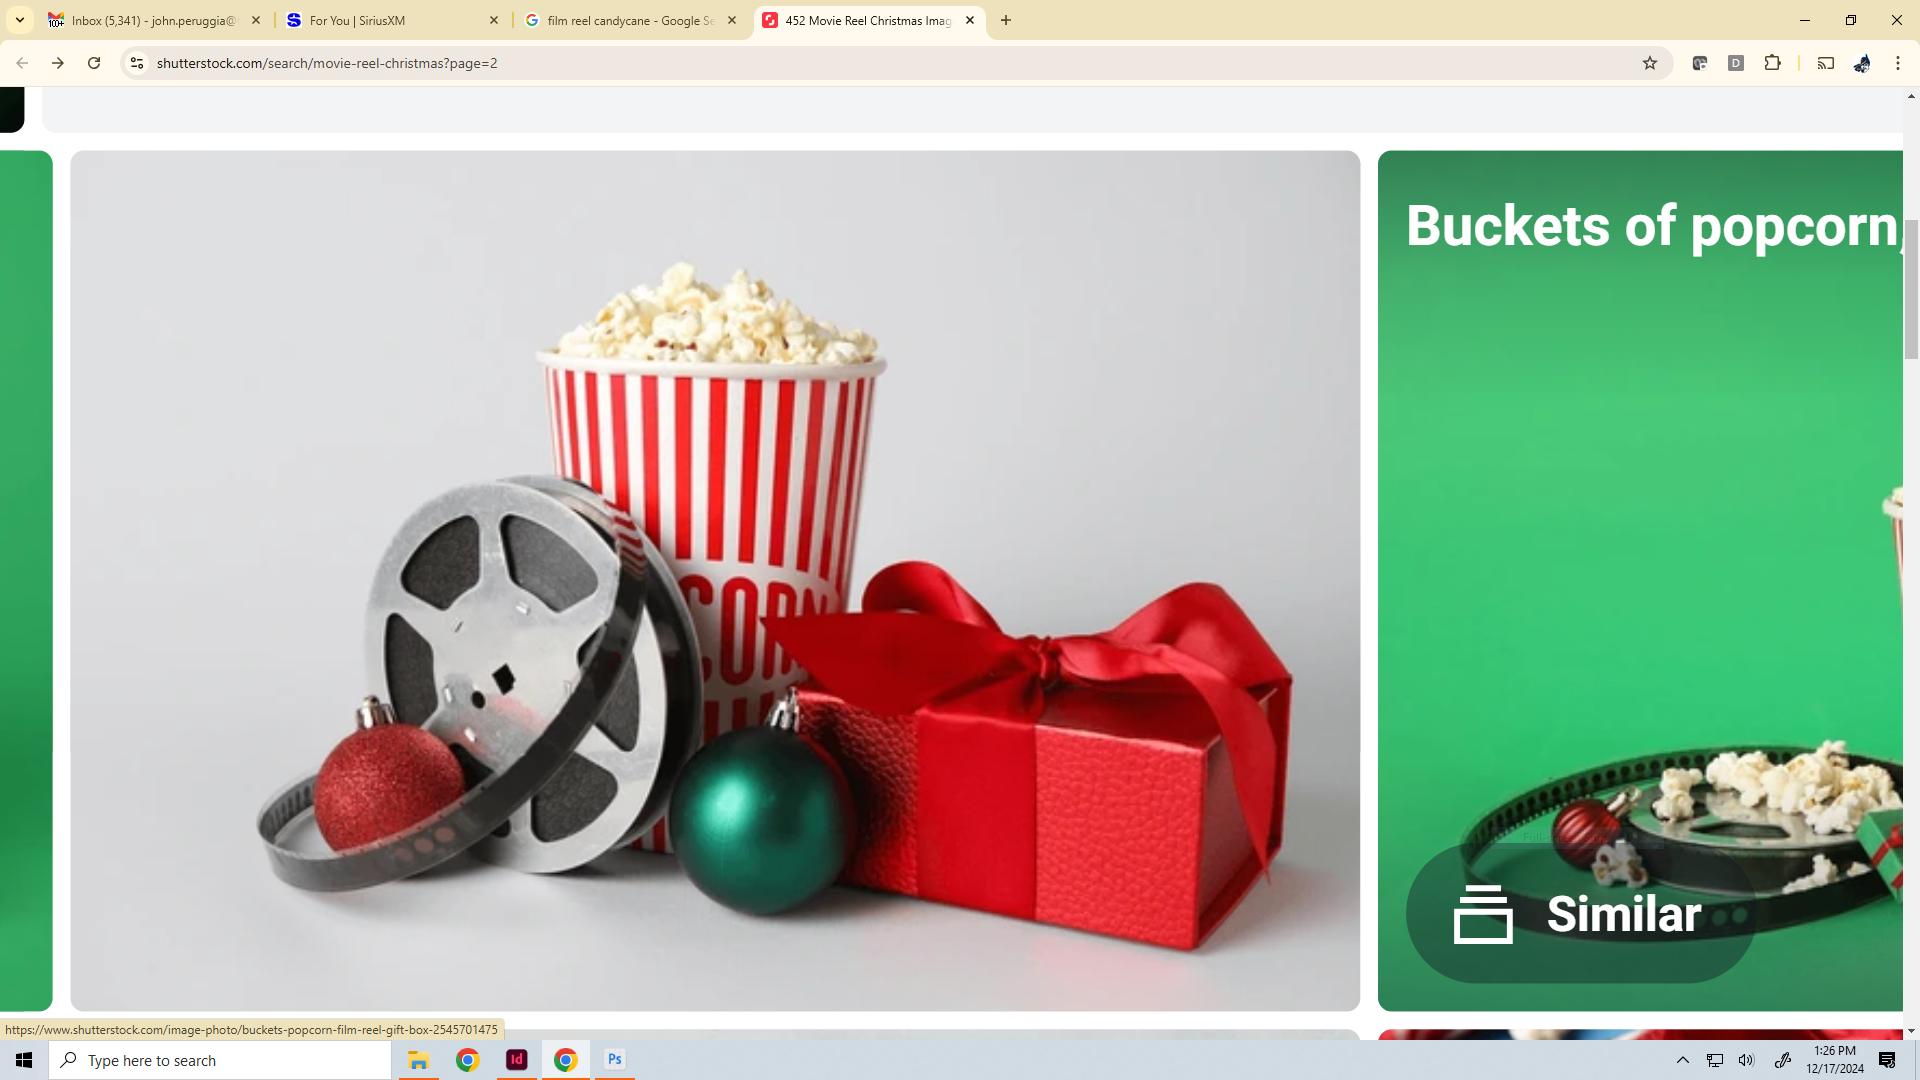Switch to the SiriusXM For You tab
This screenshot has height=1080, width=1920.
click(390, 20)
